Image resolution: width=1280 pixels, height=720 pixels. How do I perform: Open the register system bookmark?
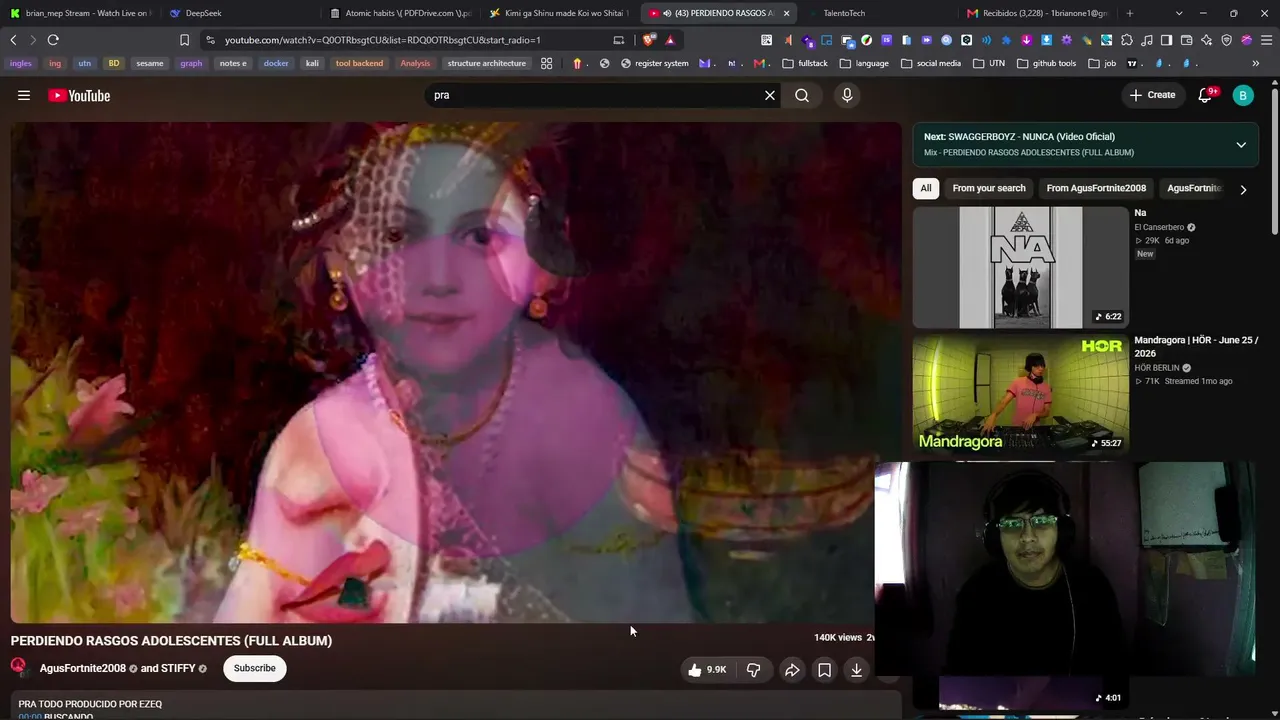coord(655,63)
